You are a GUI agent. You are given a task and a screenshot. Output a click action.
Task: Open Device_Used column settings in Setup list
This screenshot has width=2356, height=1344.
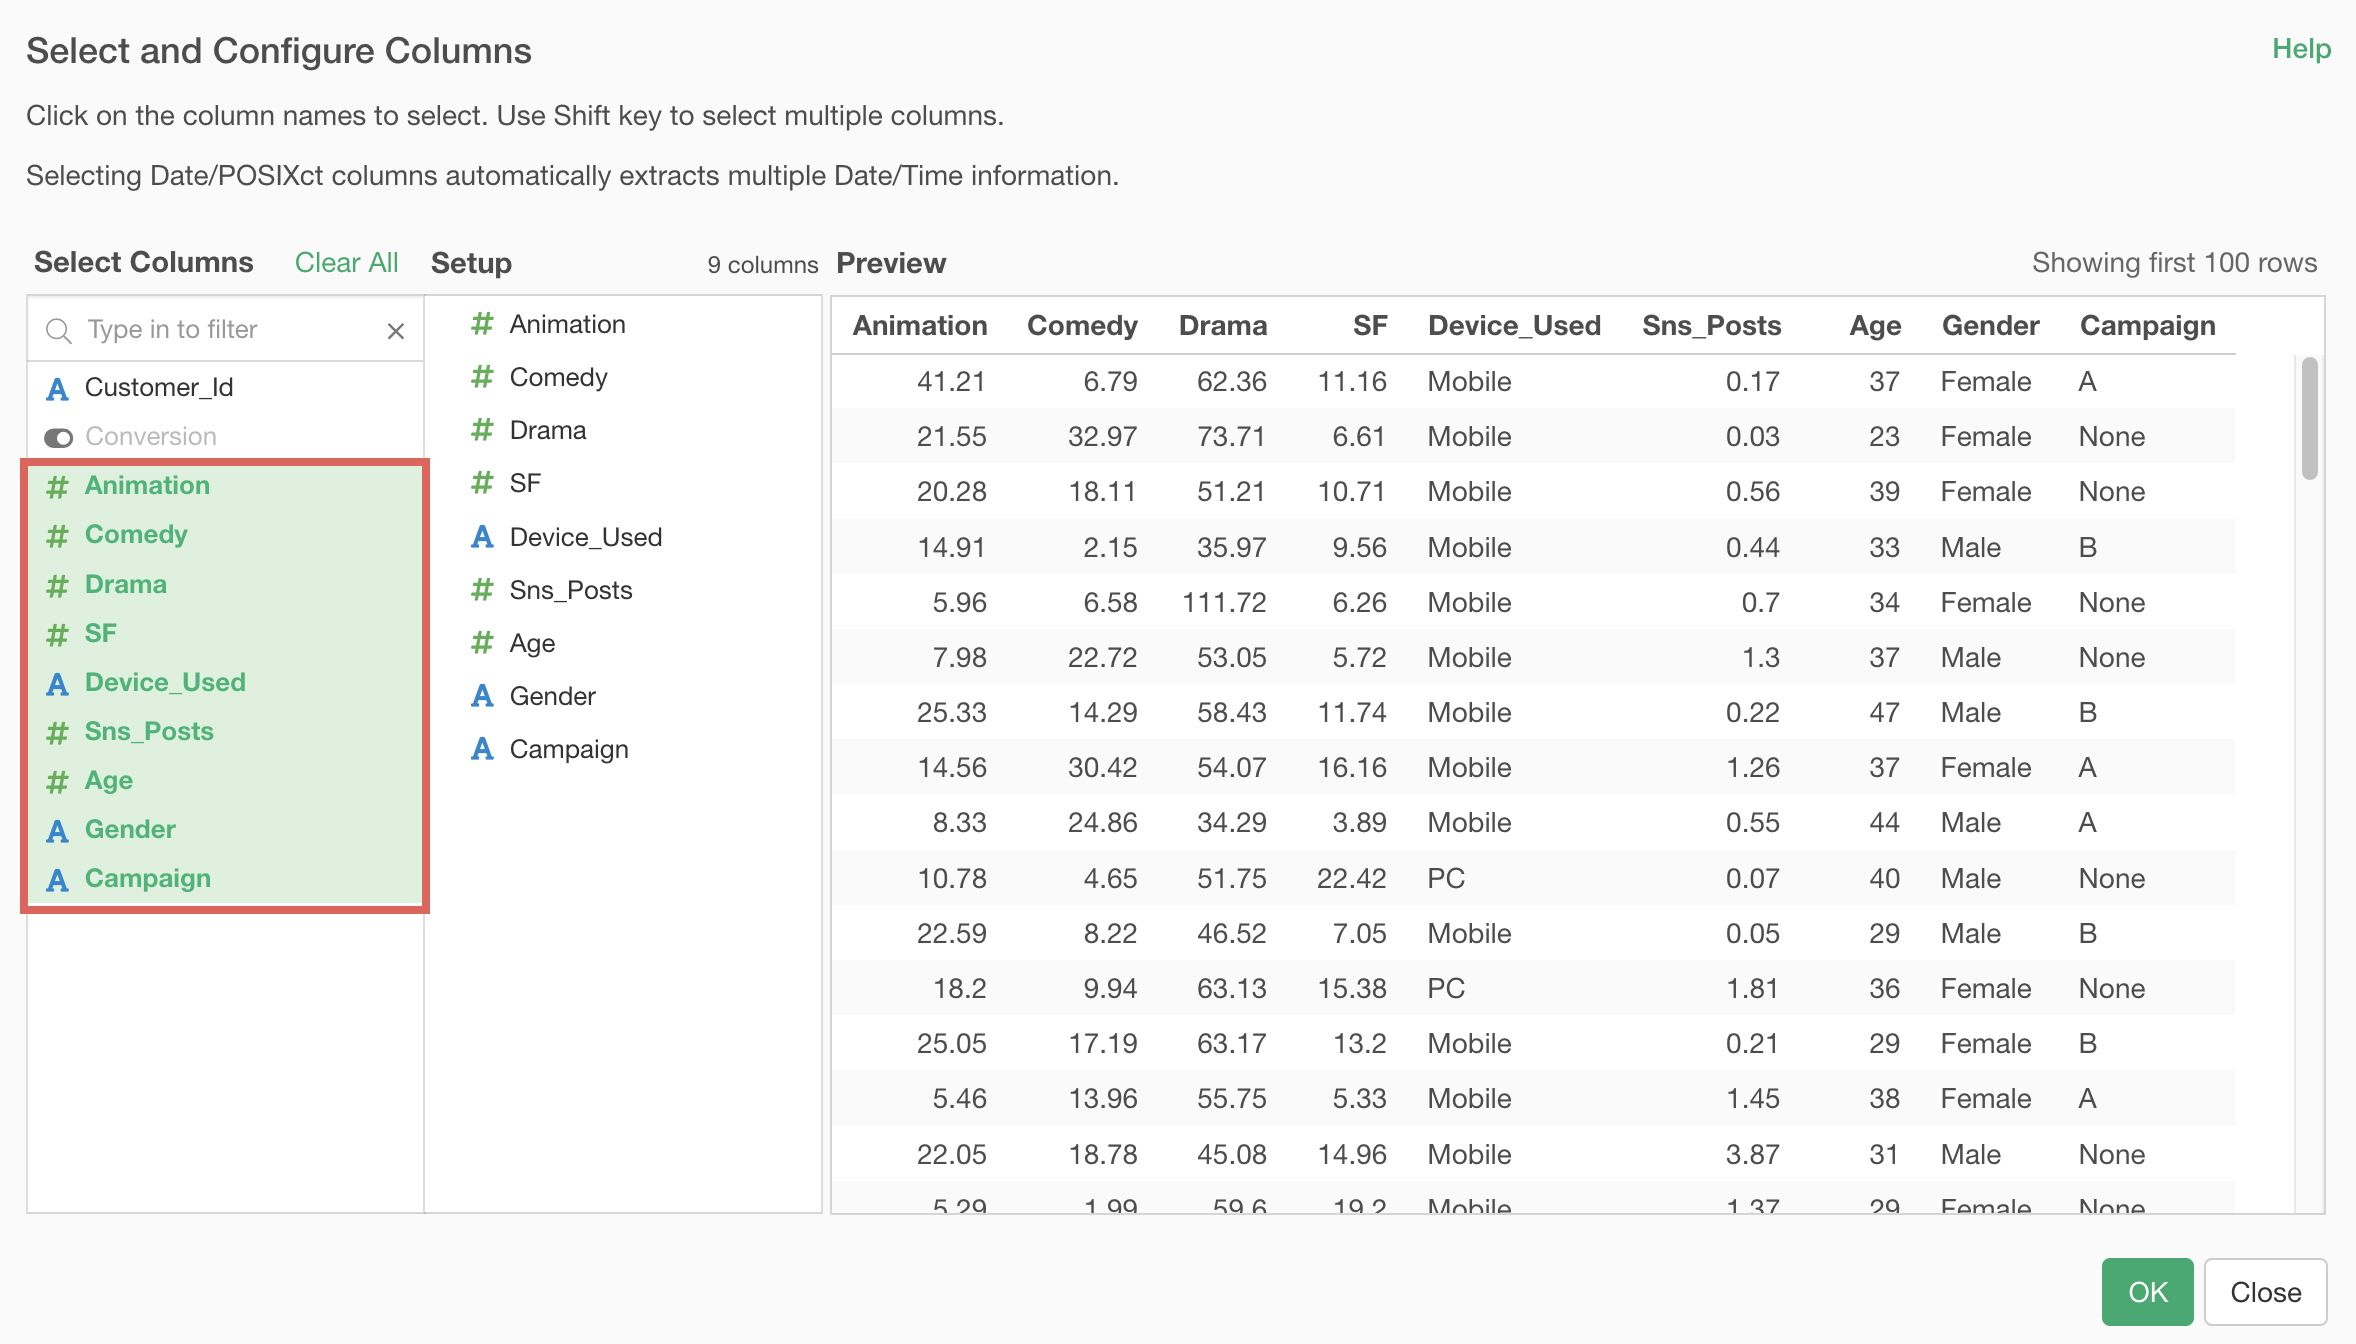pos(586,537)
